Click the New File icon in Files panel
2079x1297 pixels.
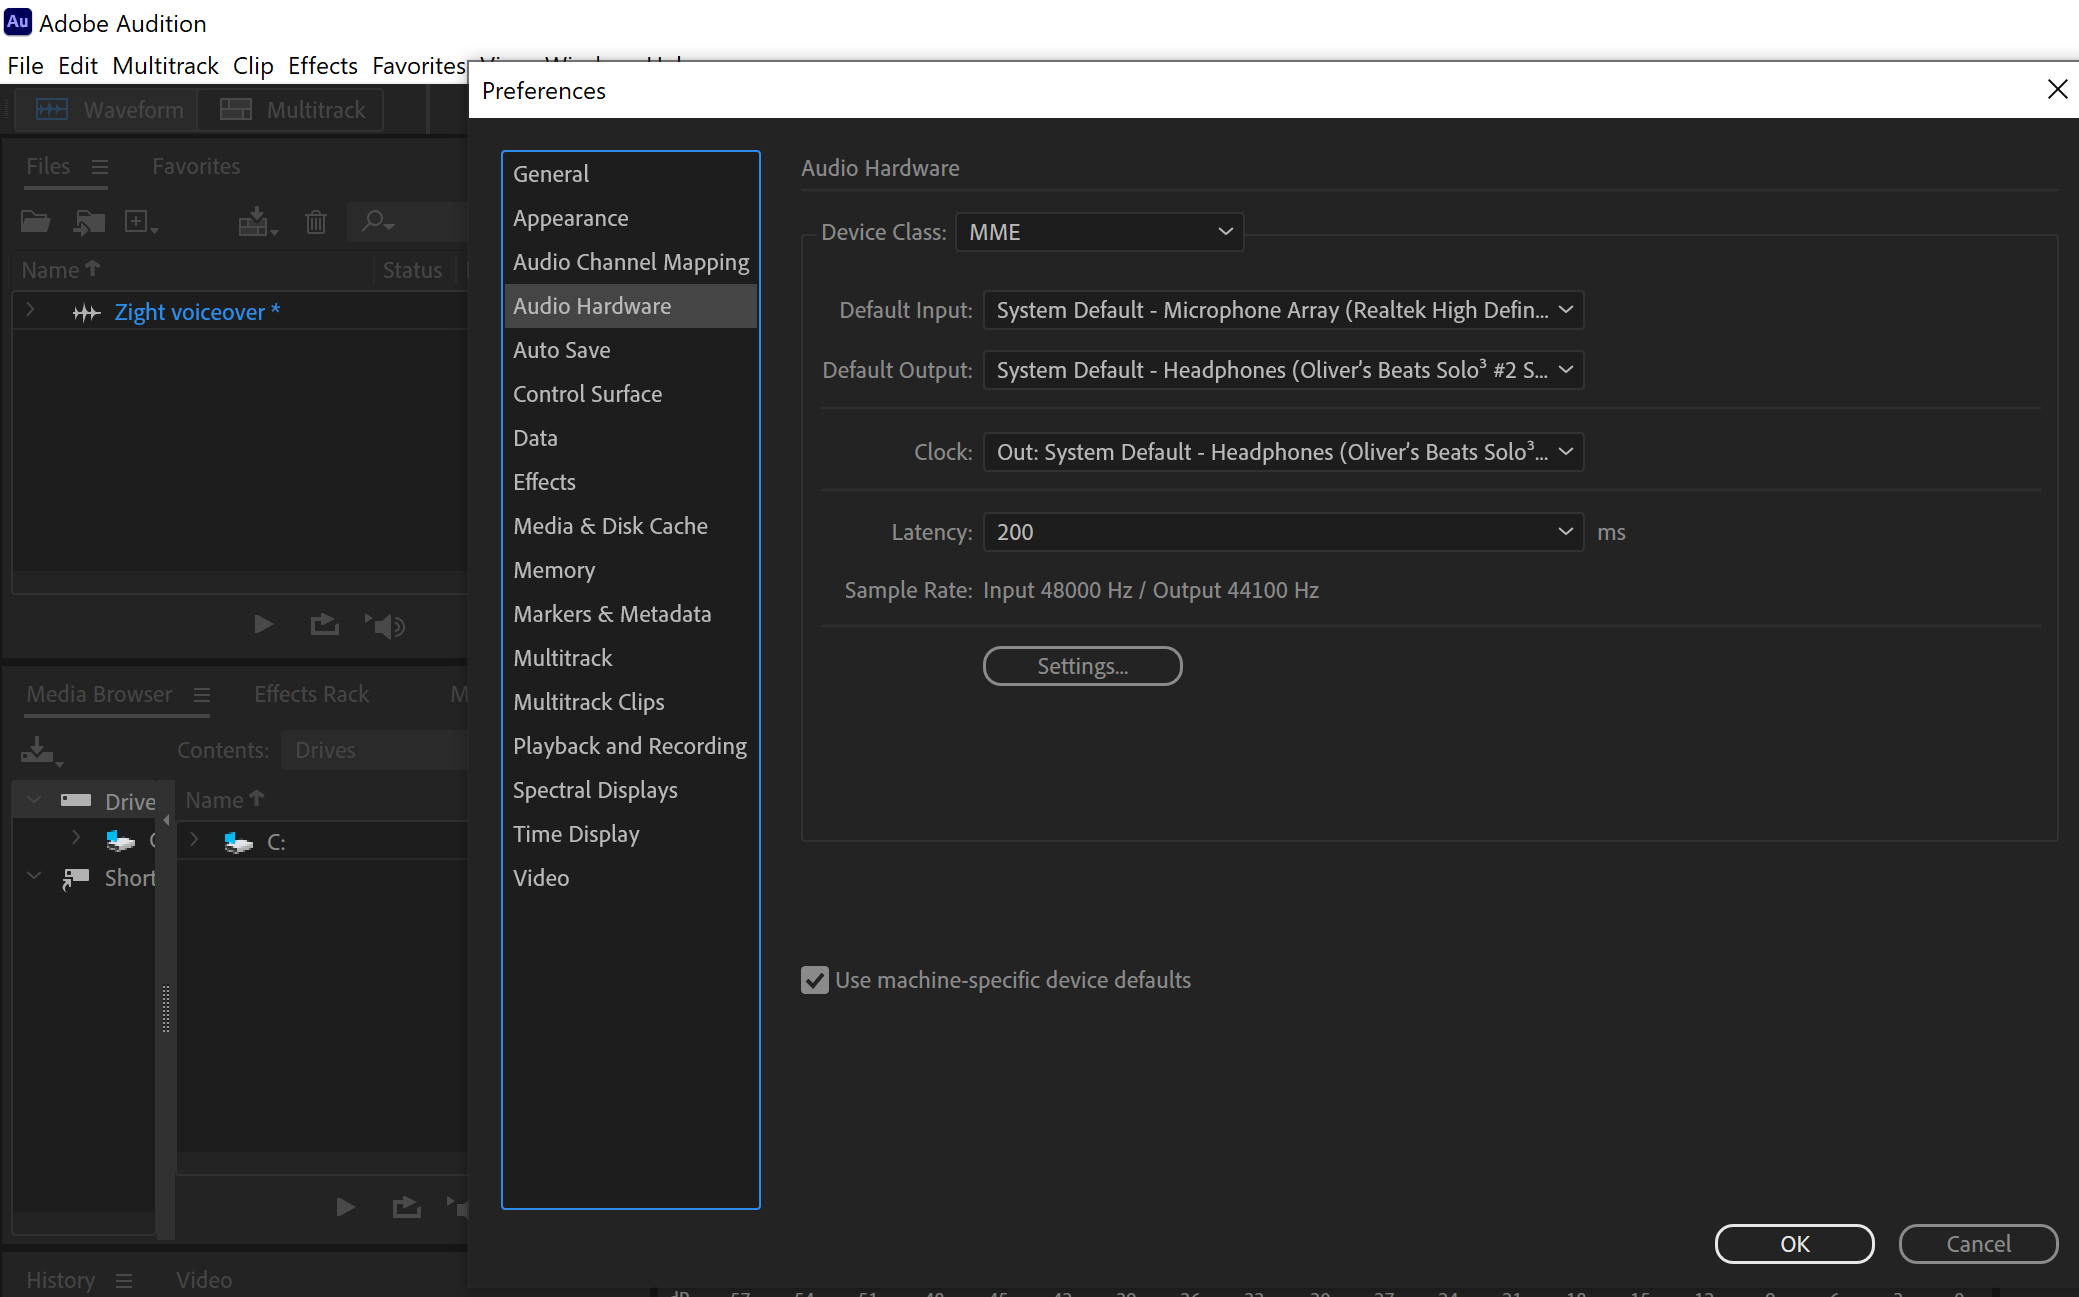[138, 221]
